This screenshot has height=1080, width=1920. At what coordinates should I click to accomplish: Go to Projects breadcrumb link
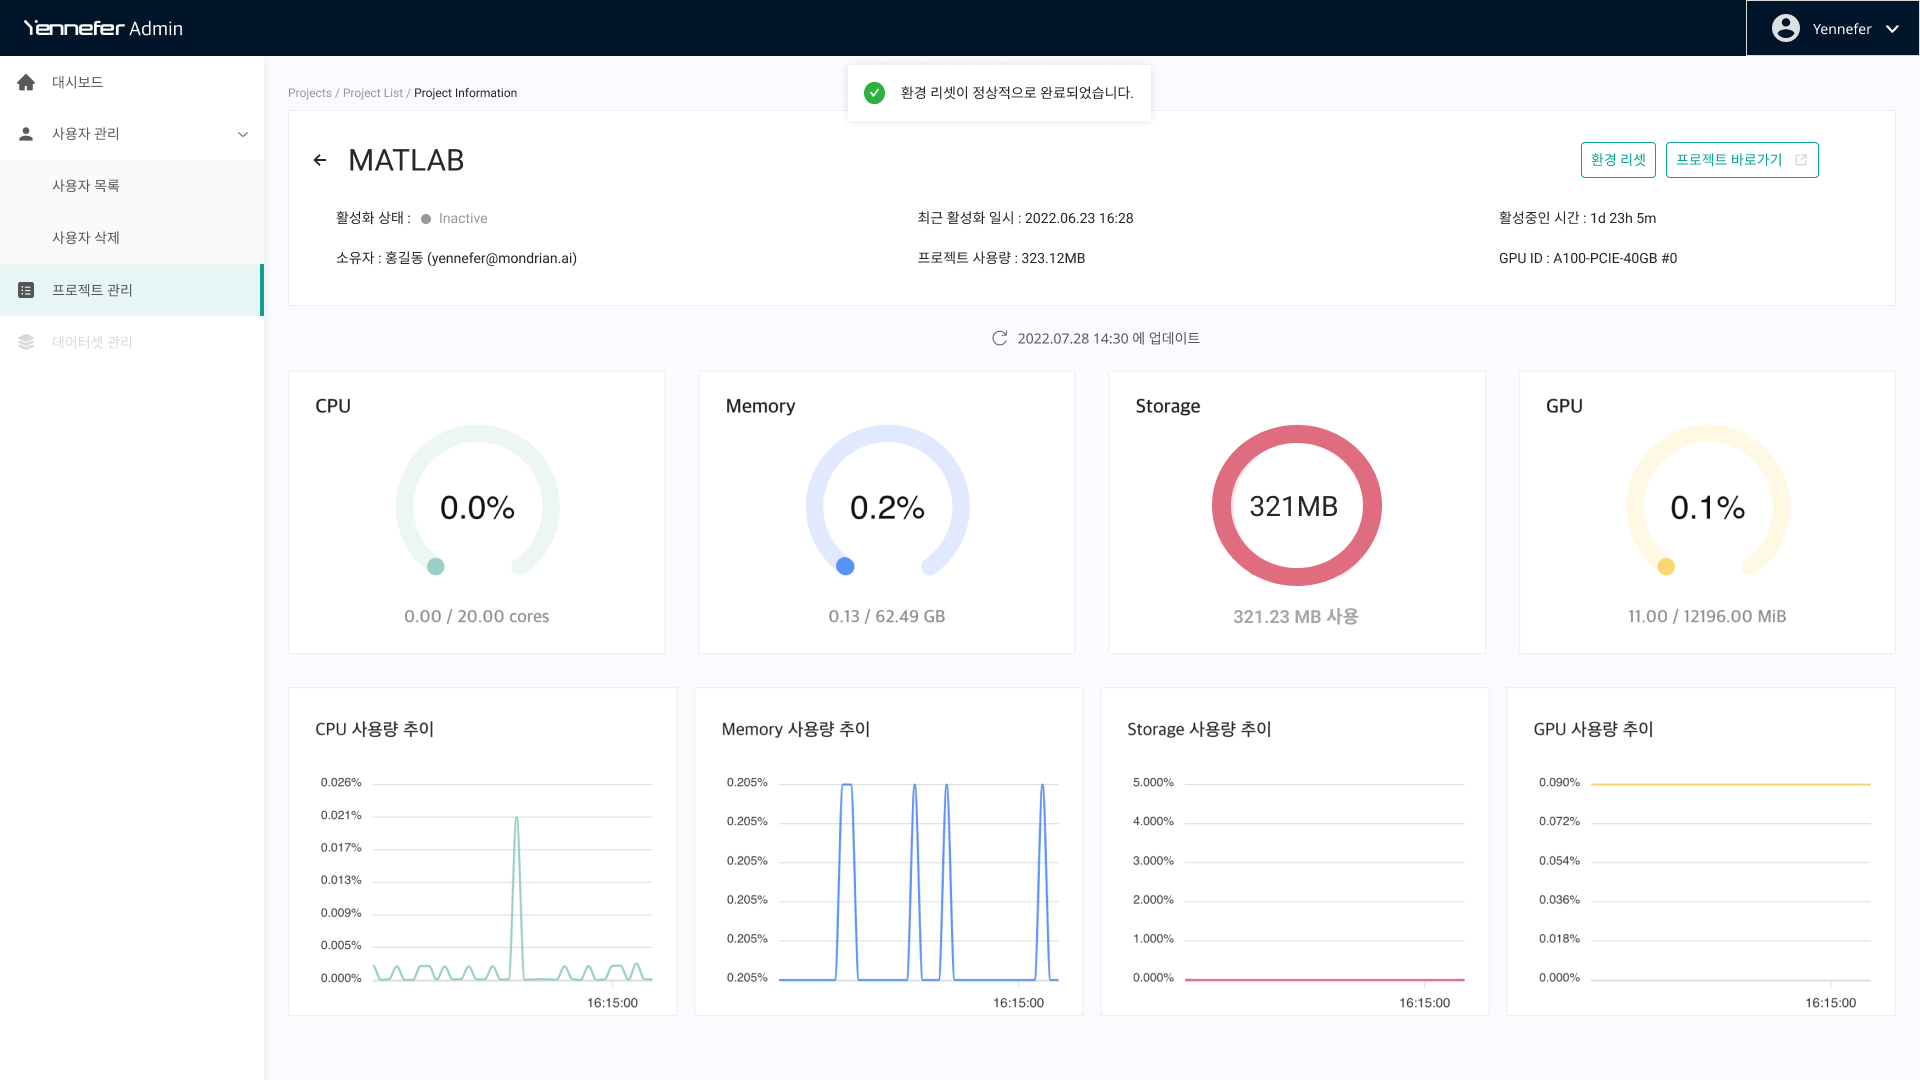coord(309,93)
